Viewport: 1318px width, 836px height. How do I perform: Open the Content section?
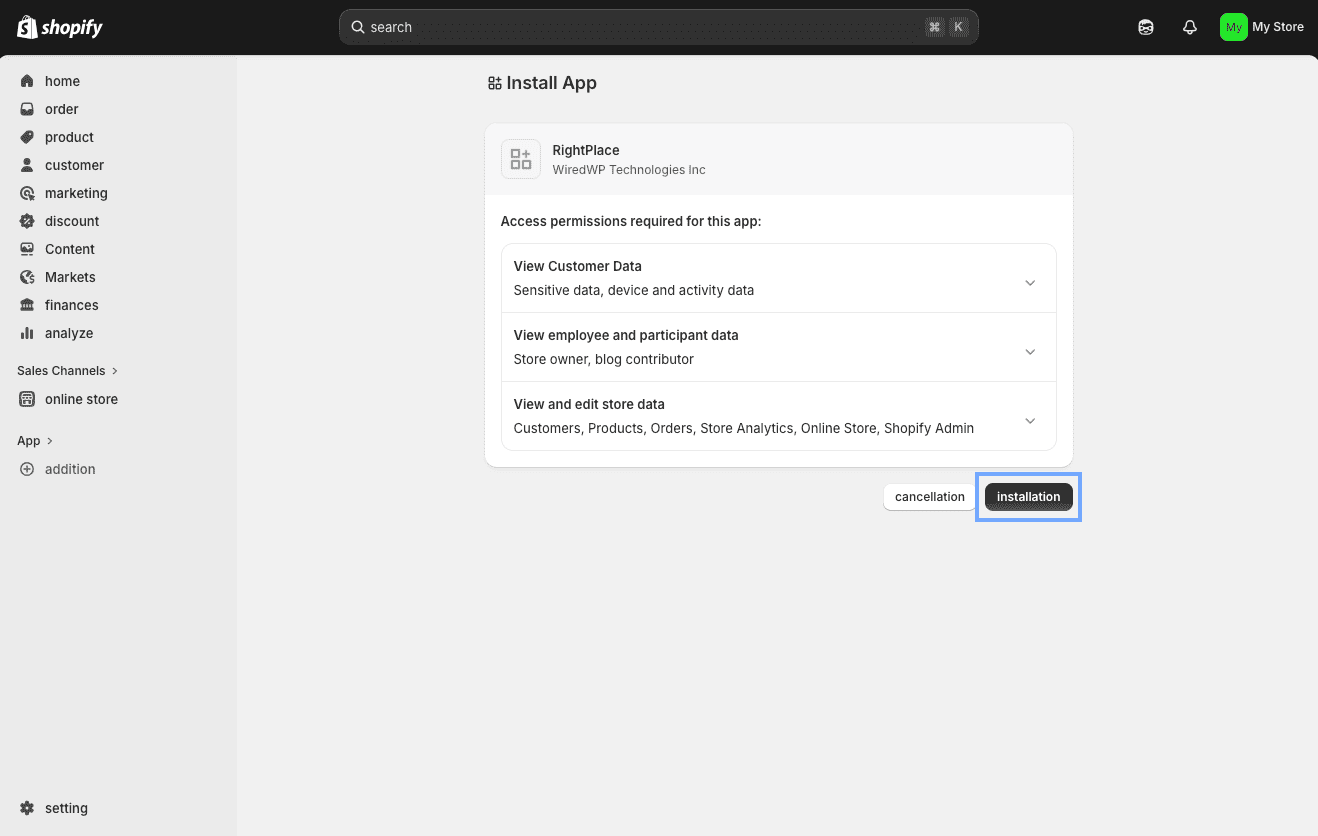pos(69,249)
